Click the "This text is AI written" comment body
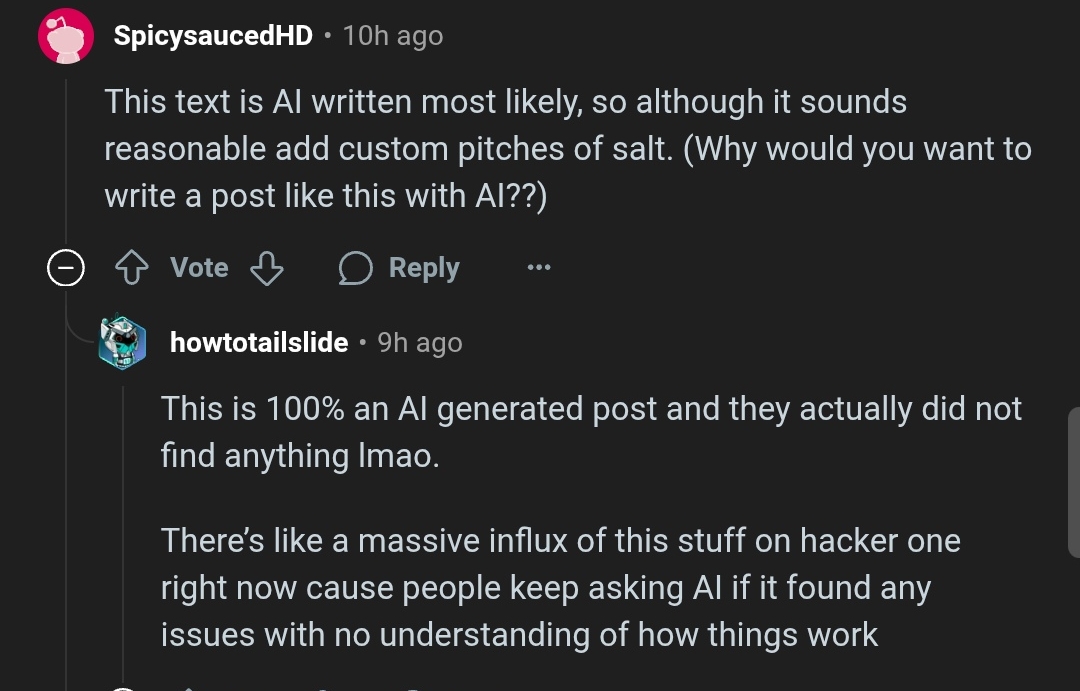This screenshot has height=691, width=1080. pyautogui.click(x=567, y=149)
